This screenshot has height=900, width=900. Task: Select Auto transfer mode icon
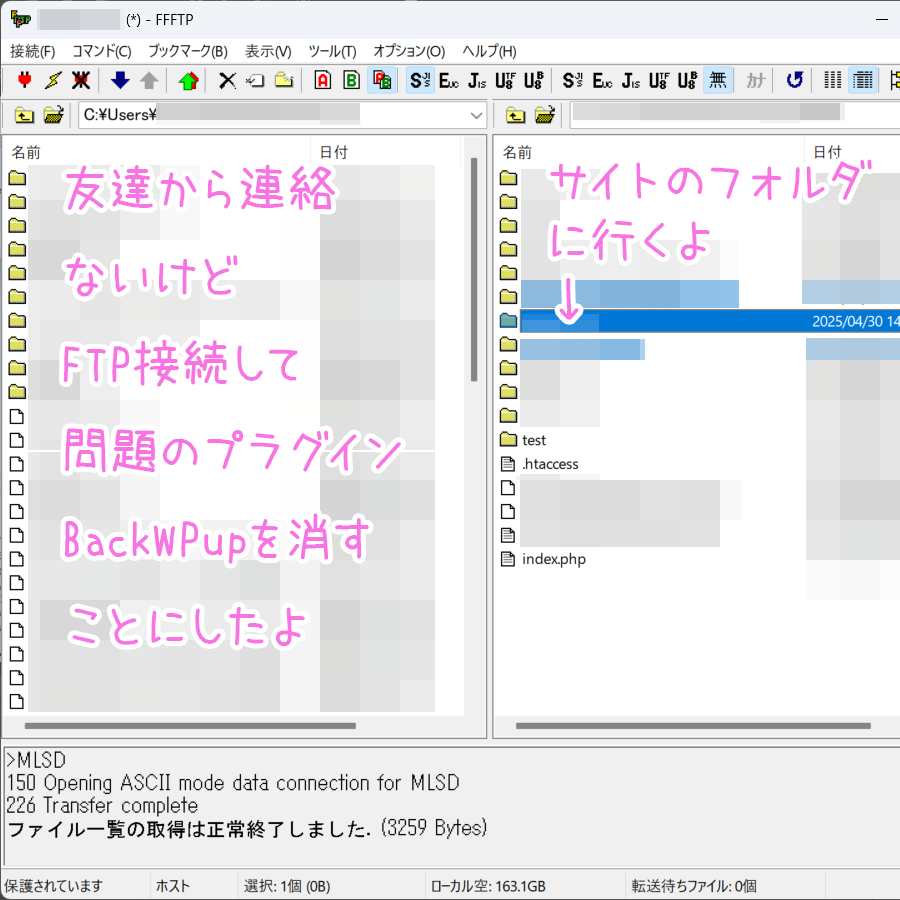tap(381, 80)
